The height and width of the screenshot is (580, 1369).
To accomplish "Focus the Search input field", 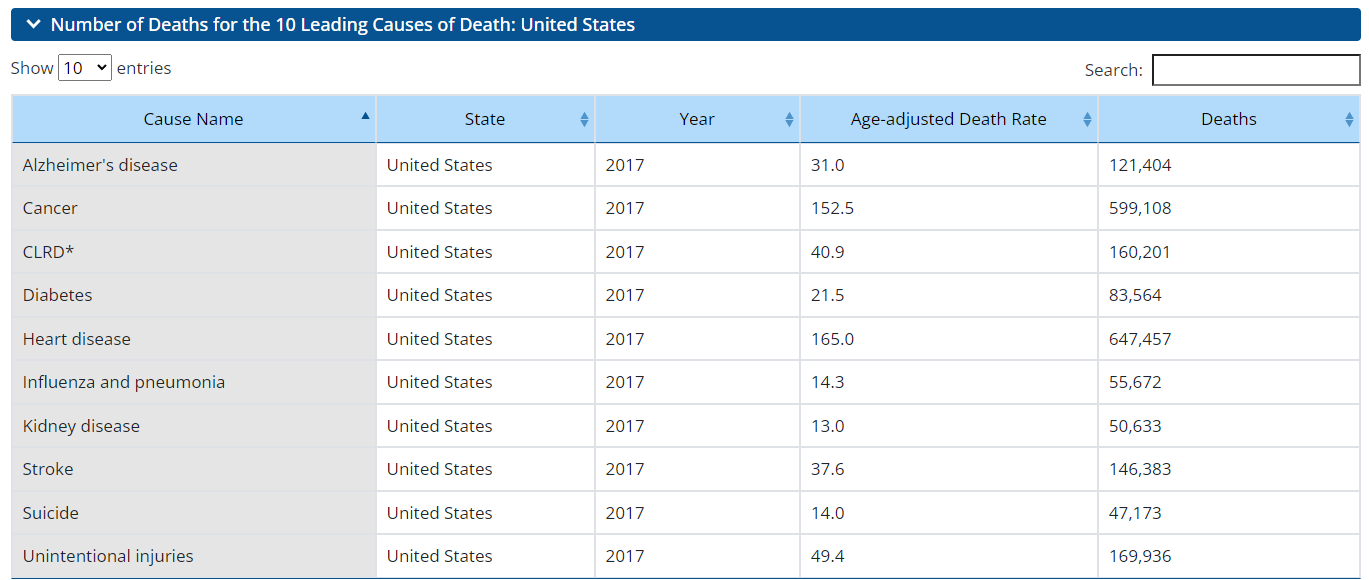I will 1256,70.
